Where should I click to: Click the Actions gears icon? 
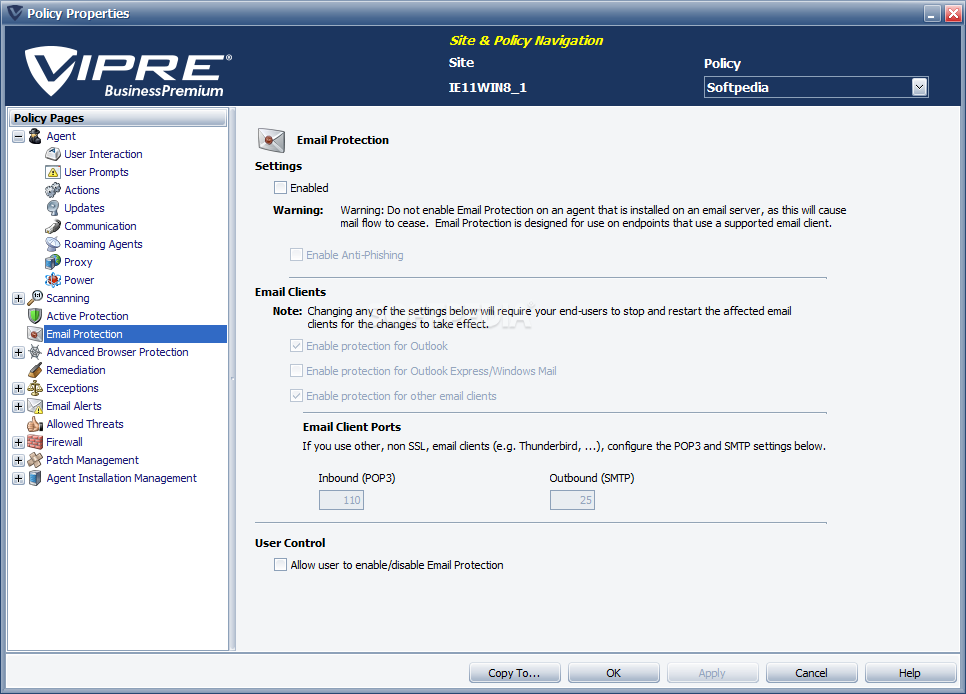tap(53, 190)
